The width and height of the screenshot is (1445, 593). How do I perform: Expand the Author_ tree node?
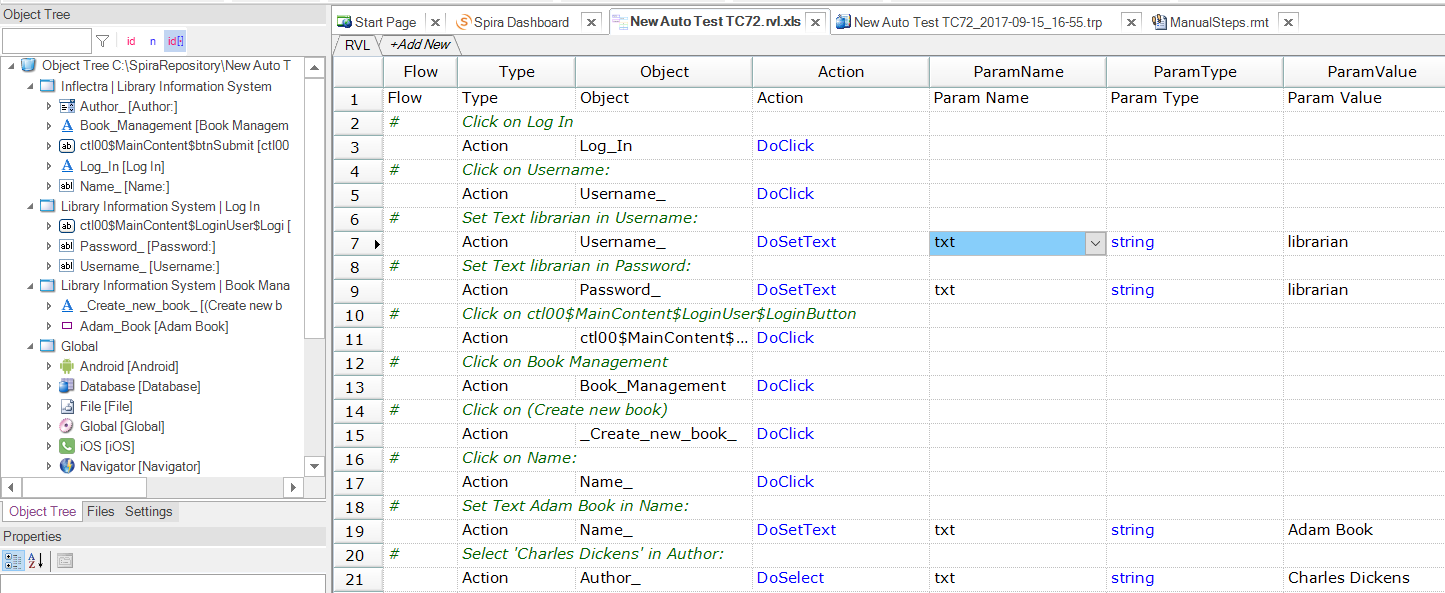click(49, 107)
